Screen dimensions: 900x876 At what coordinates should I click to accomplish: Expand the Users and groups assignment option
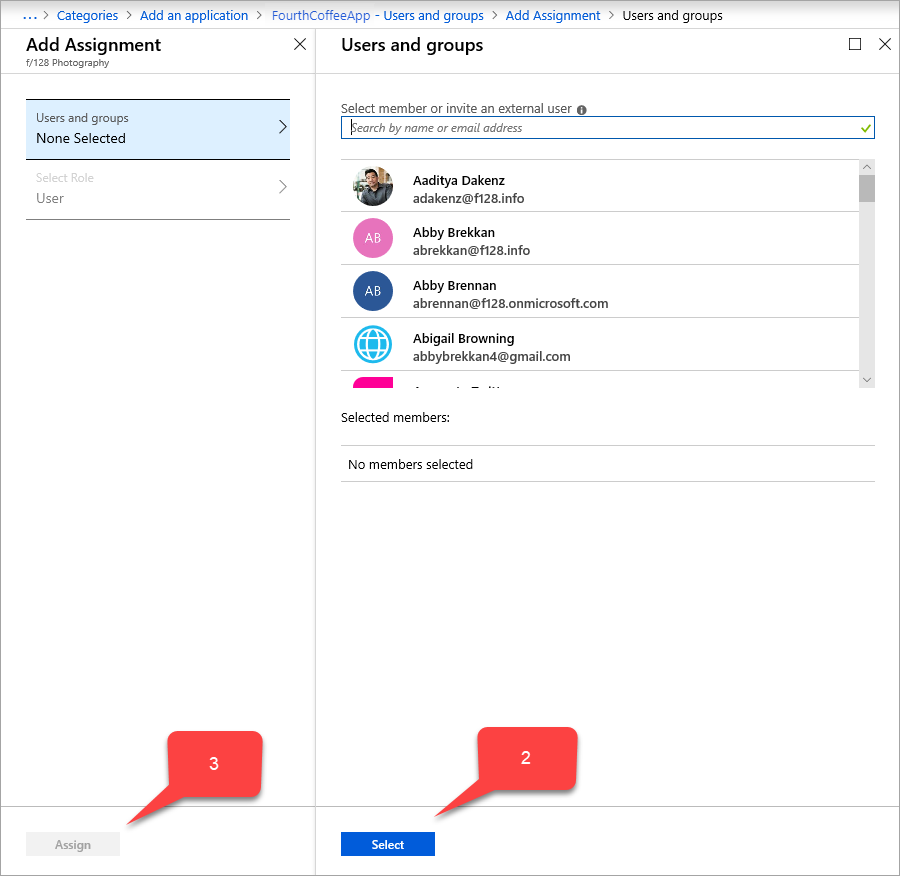(x=157, y=128)
